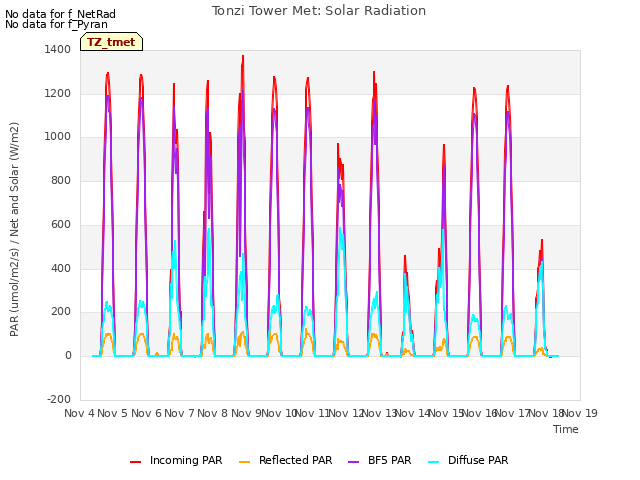Click the Nov 7 x-axis tick label

179,413
